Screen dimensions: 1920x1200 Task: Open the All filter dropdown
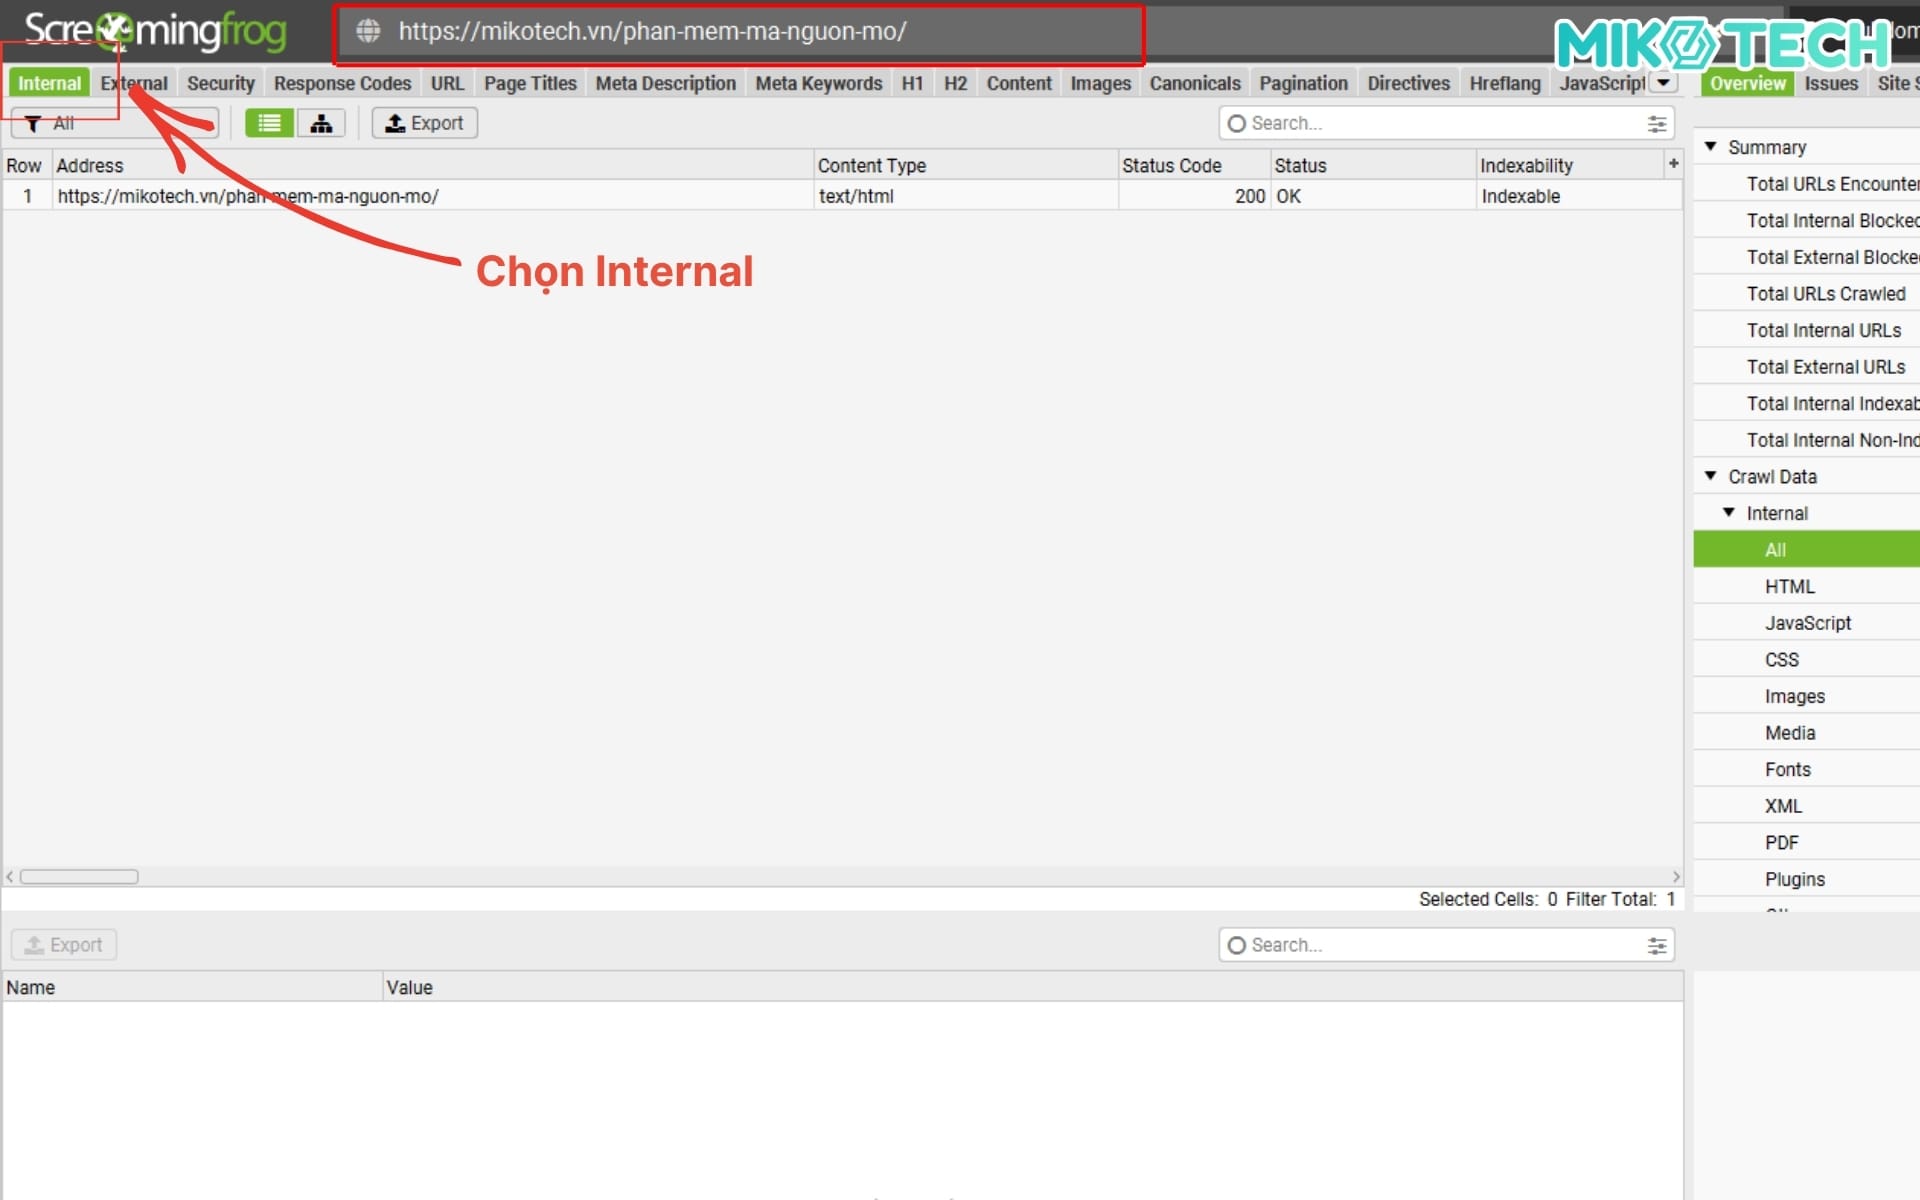115,122
